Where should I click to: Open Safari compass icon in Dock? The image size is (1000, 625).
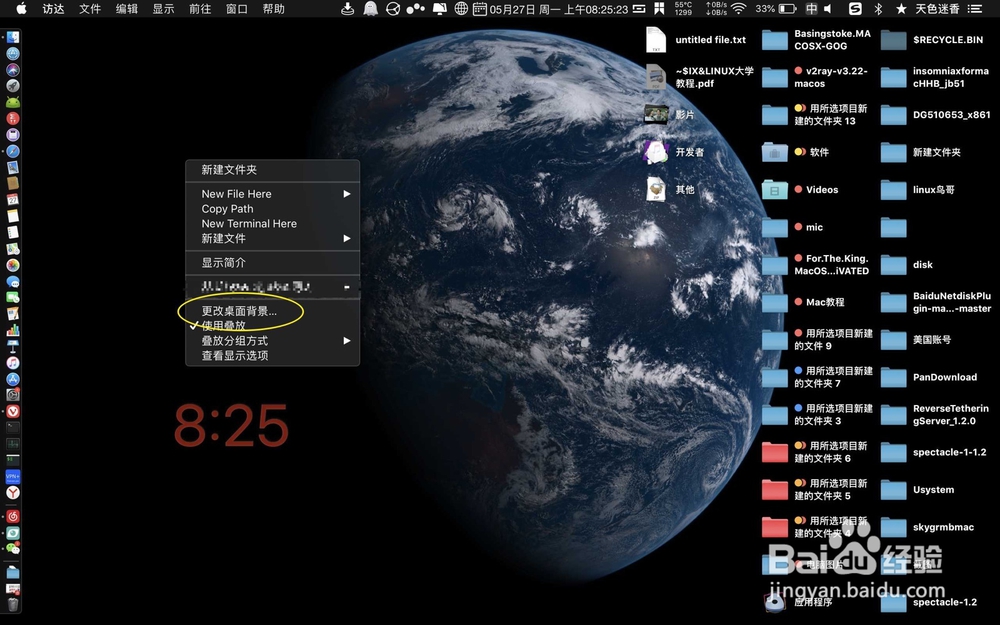pyautogui.click(x=13, y=151)
